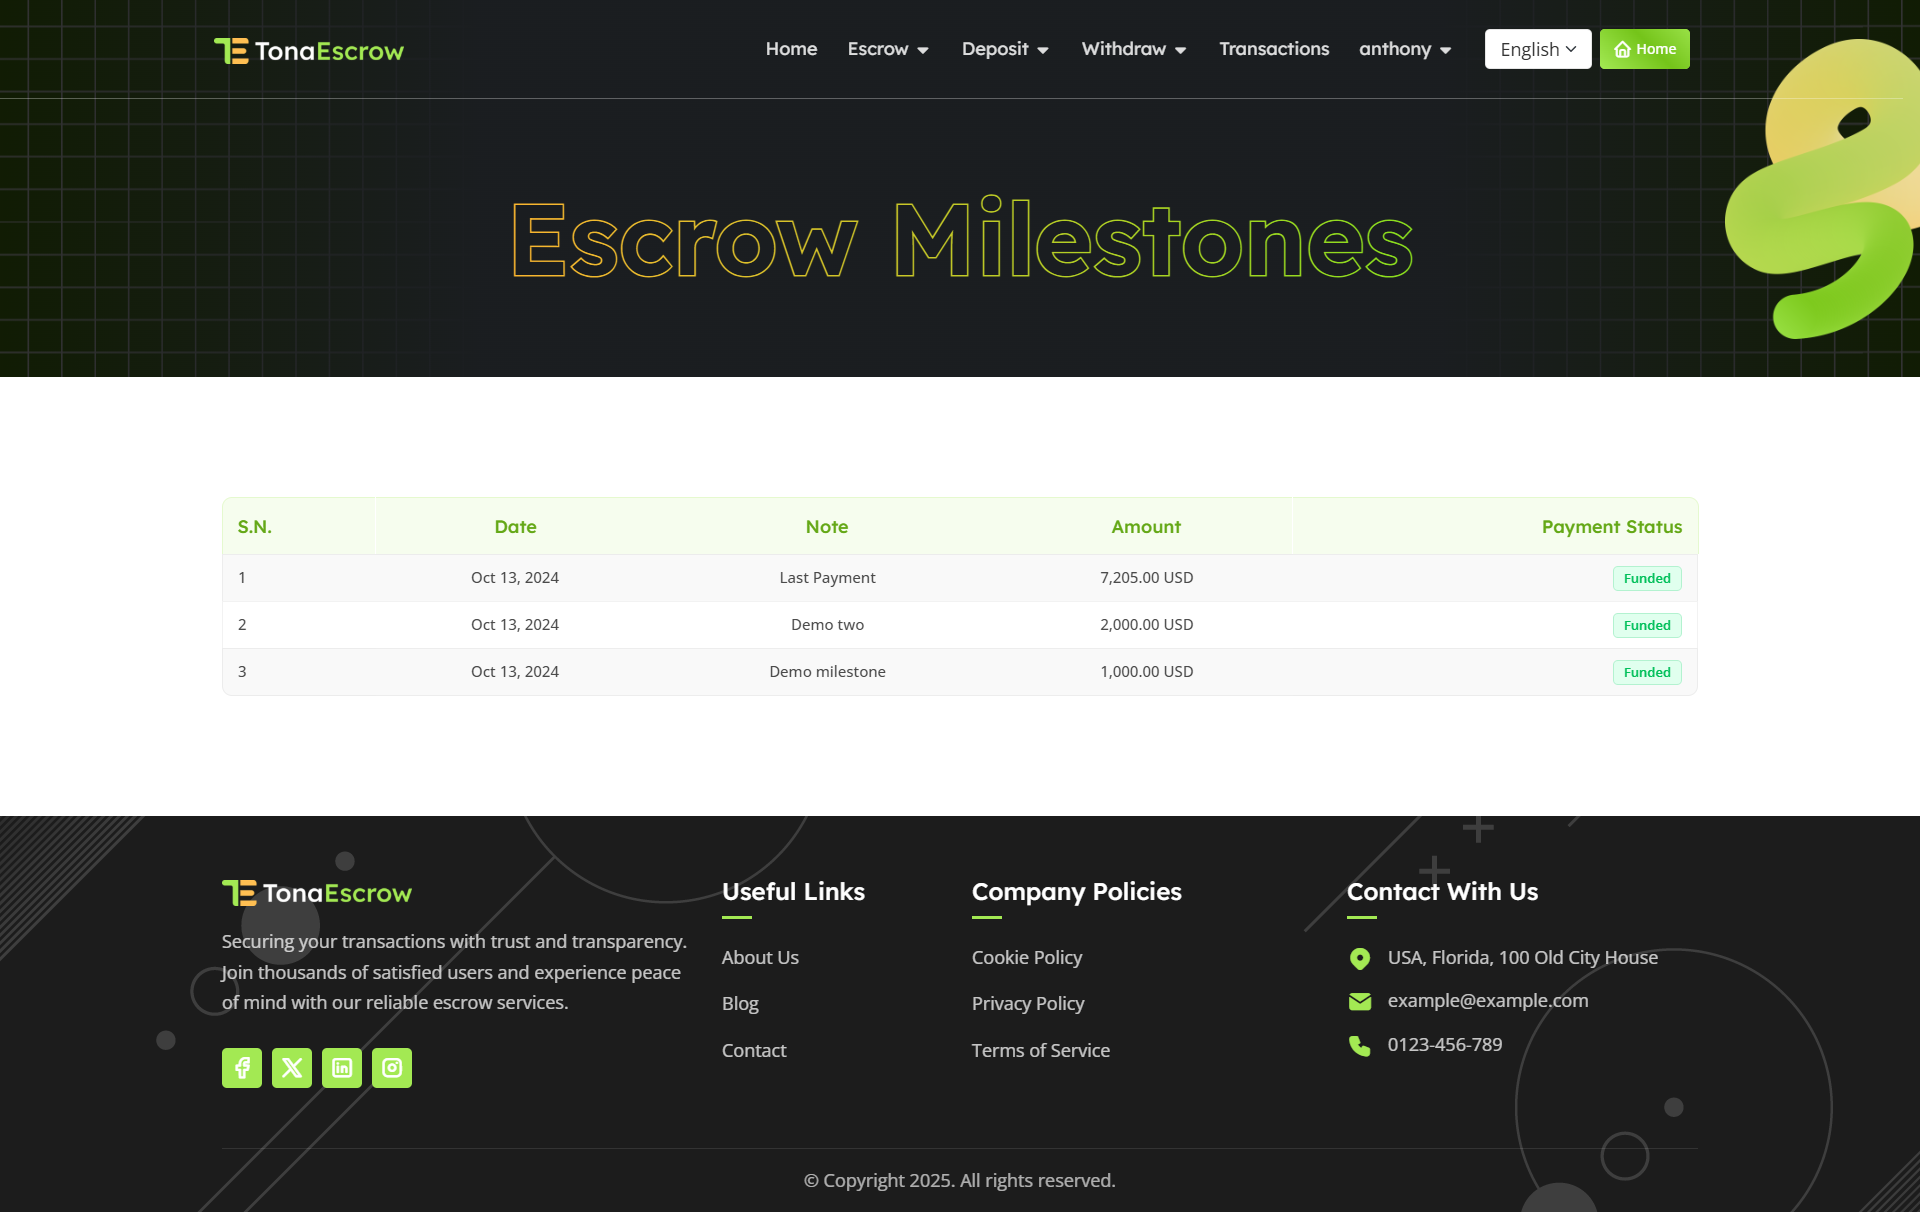Select the LinkedIn social icon
Screen dimensions: 1920x1212
tap(341, 1068)
